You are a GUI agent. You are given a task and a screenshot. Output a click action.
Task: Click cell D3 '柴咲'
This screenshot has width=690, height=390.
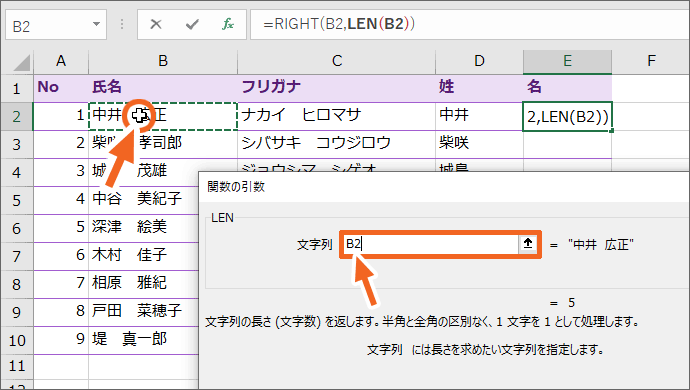(x=479, y=144)
